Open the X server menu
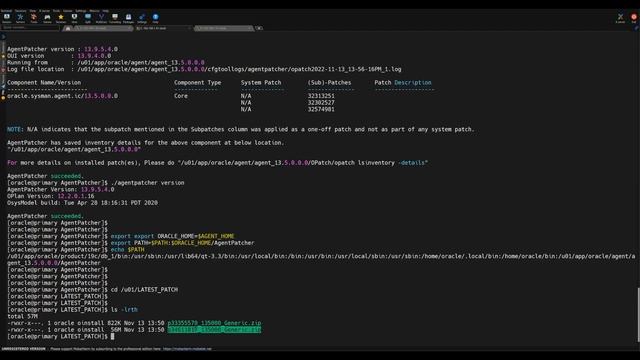This screenshot has height=360, width=640. coord(44,11)
